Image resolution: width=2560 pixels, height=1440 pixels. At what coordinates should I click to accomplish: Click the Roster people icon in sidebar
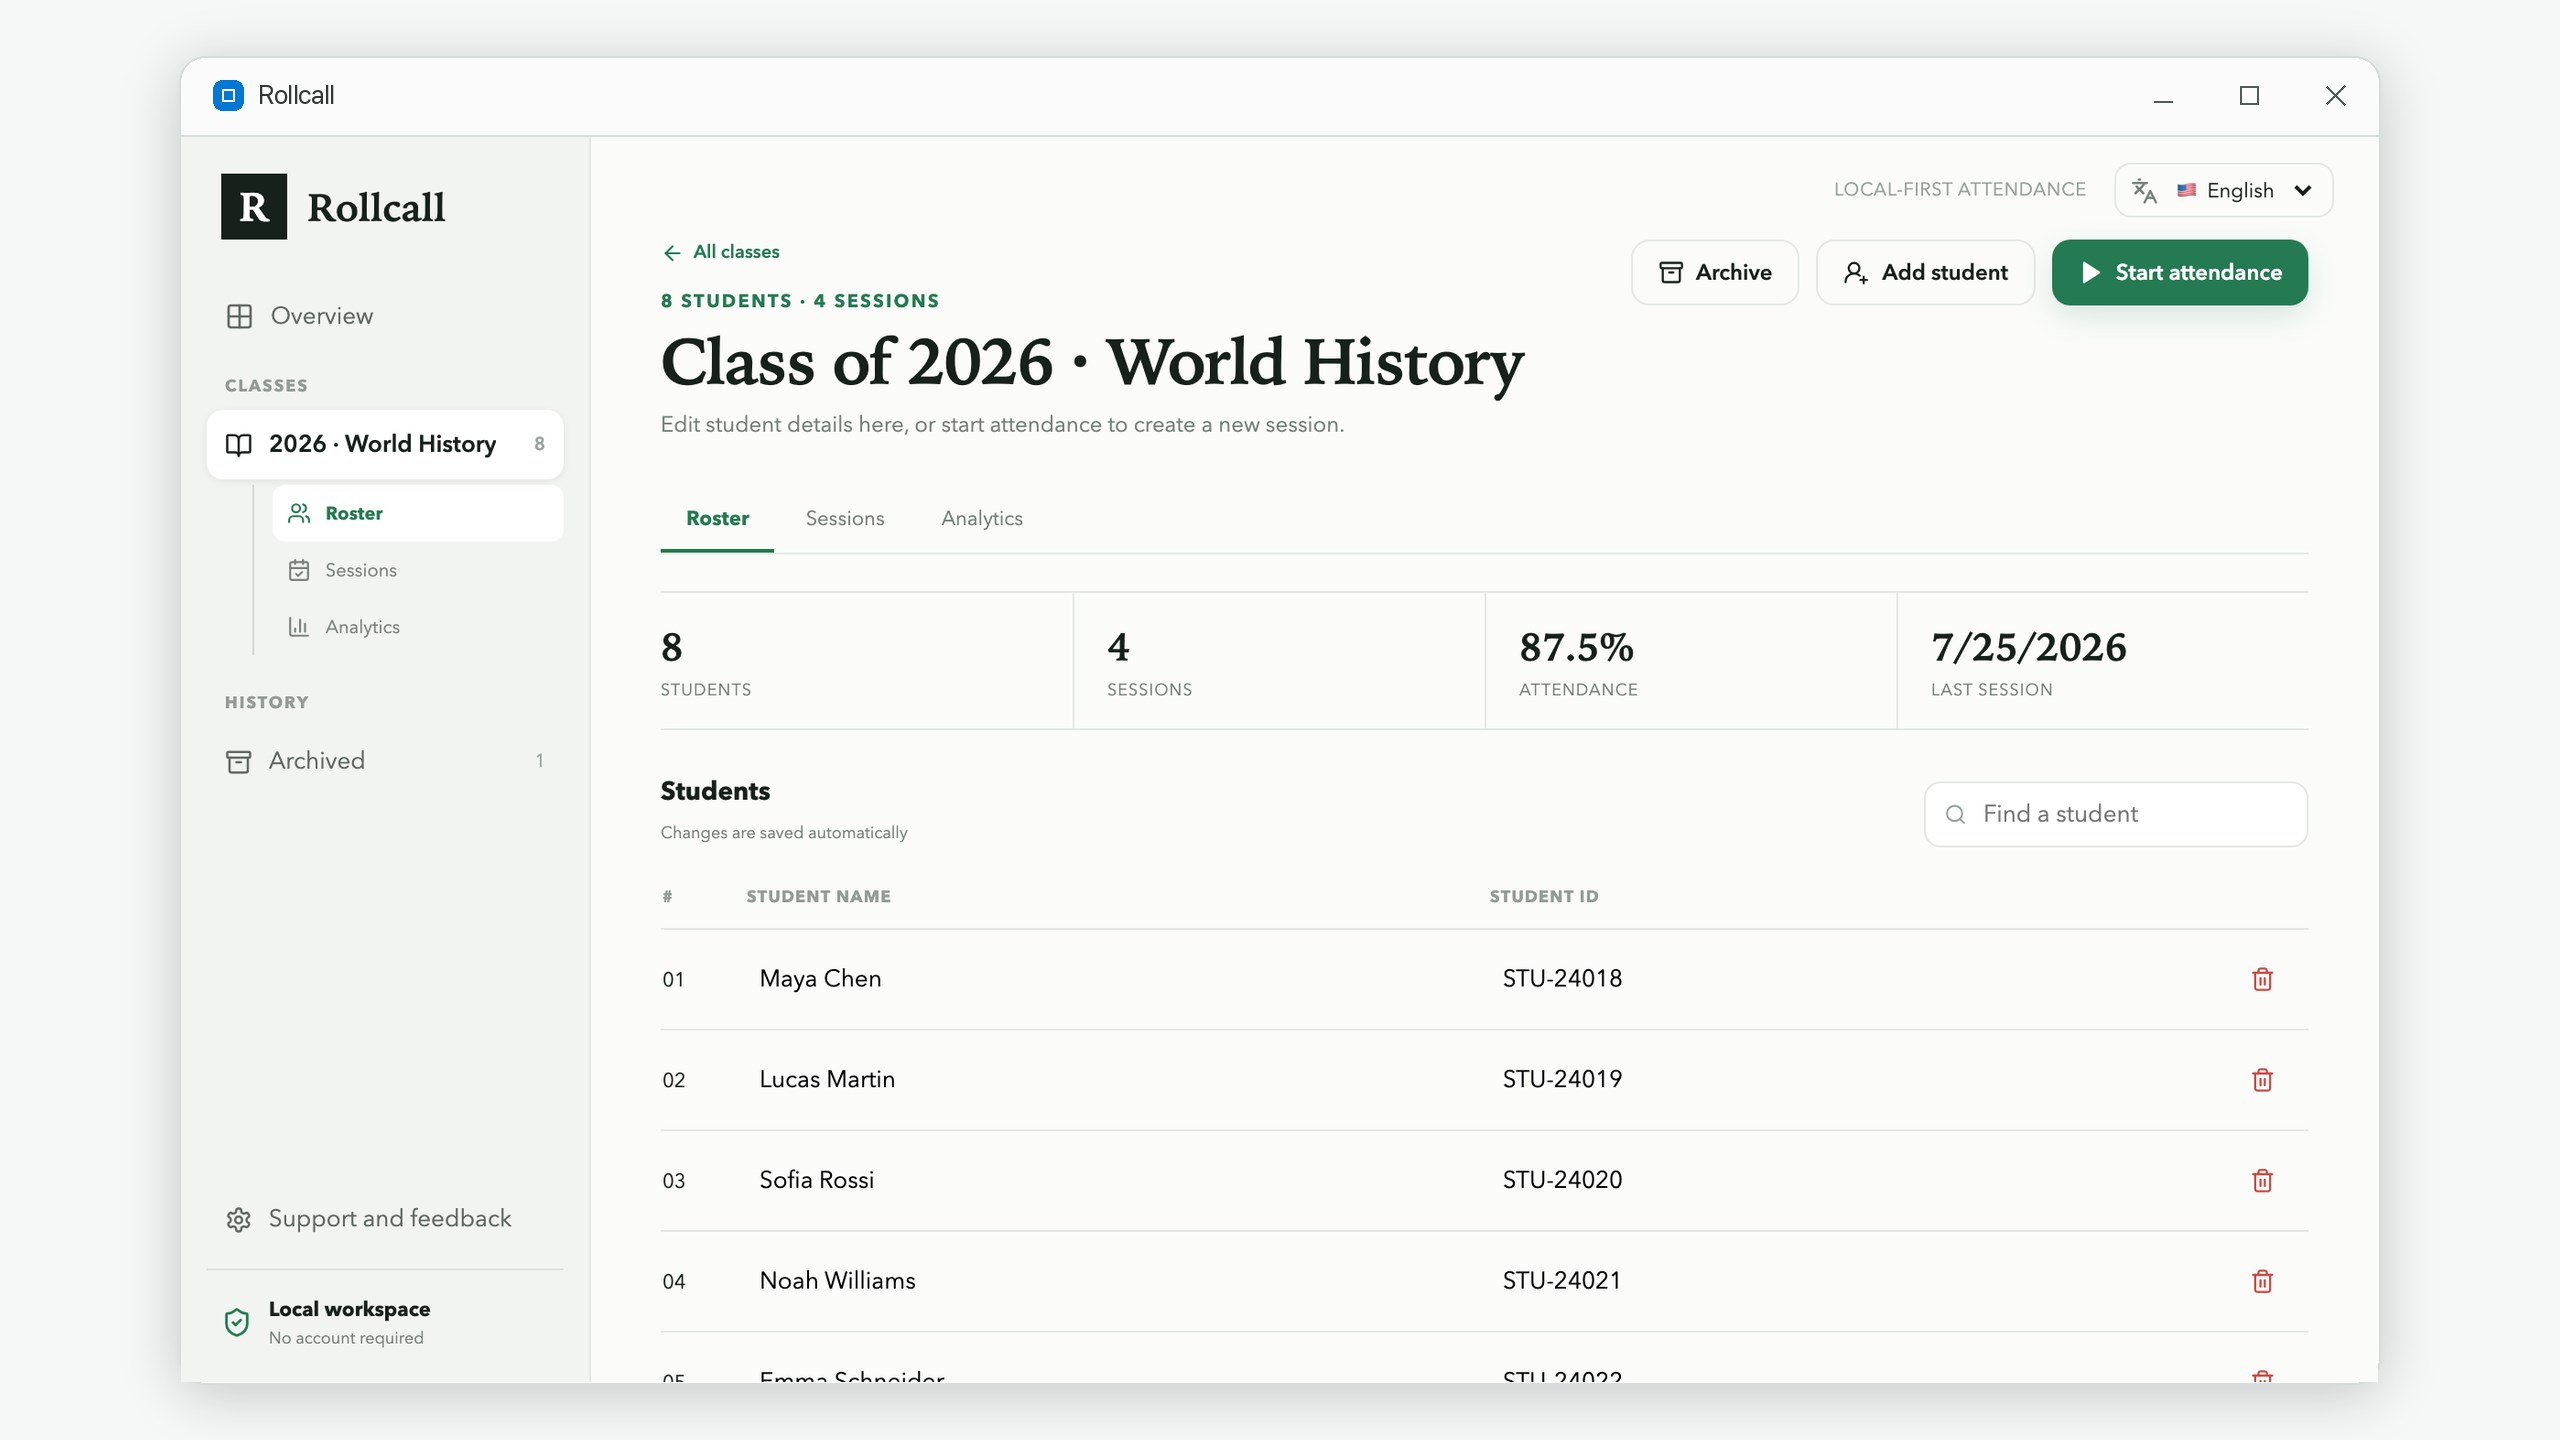pos(299,513)
